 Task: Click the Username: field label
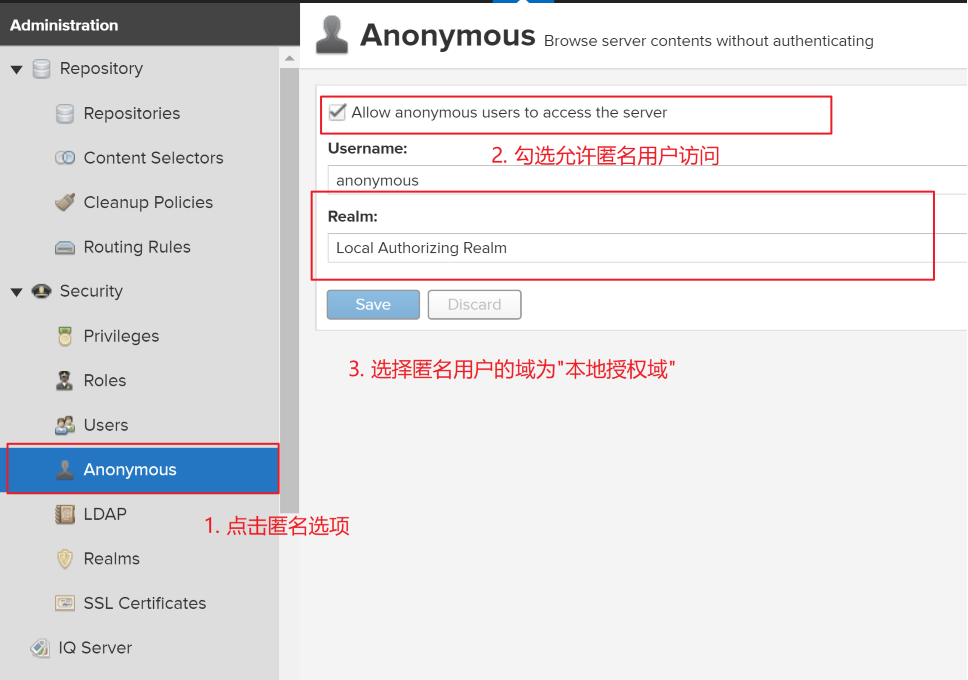[367, 149]
